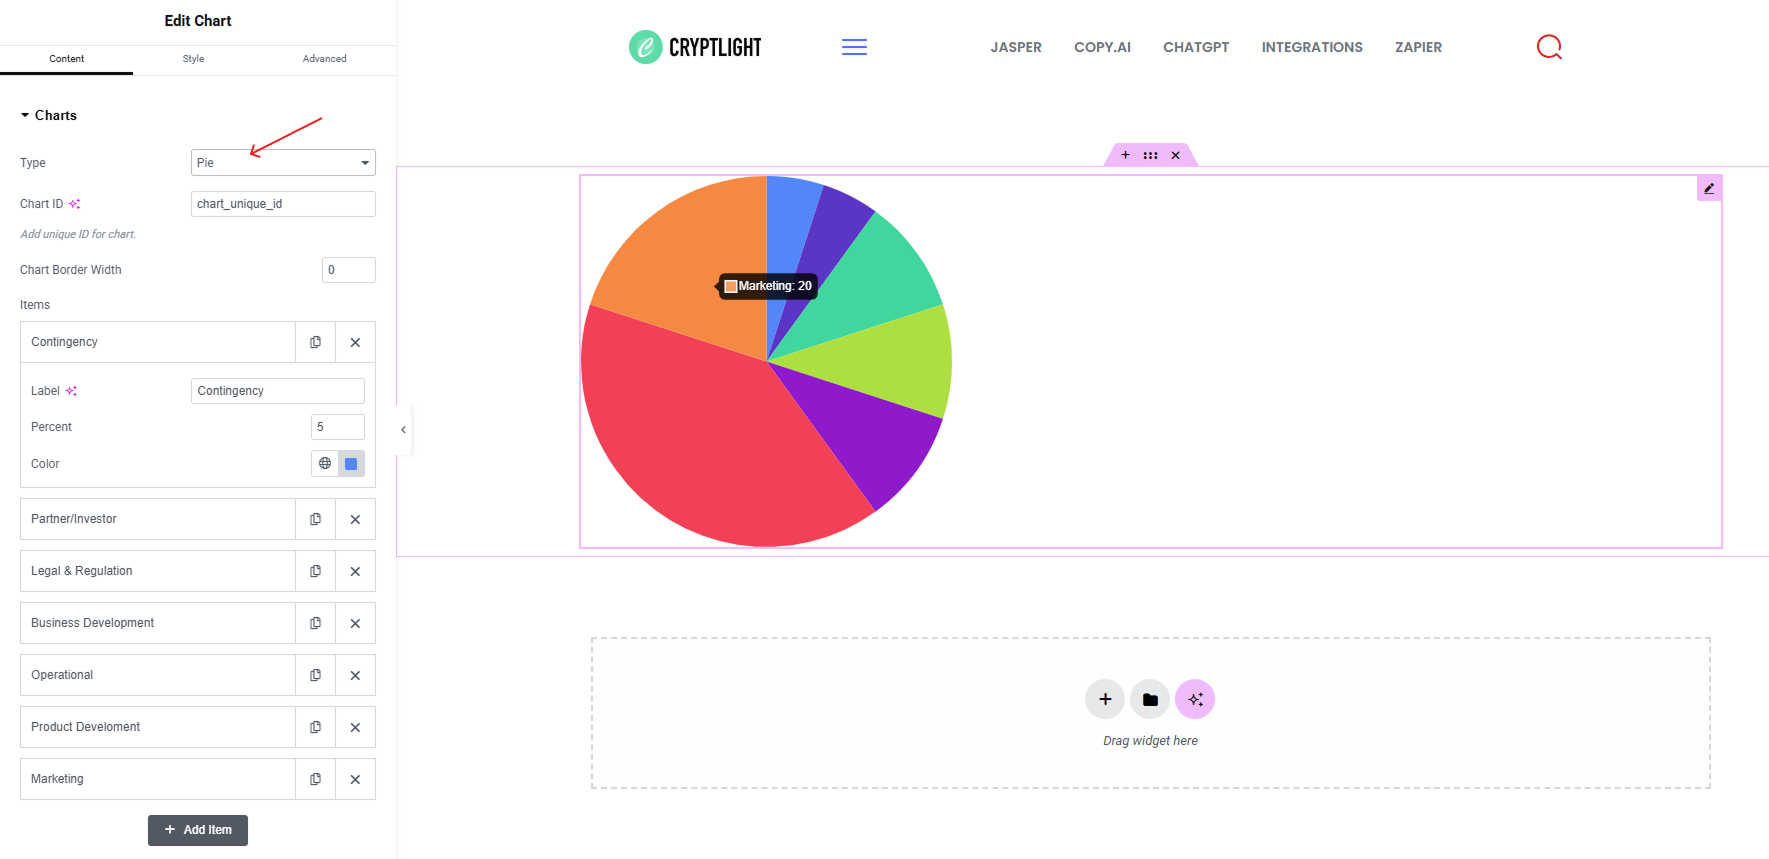1769x859 pixels.
Task: Open AI builder sparkle button
Action: tap(1195, 699)
